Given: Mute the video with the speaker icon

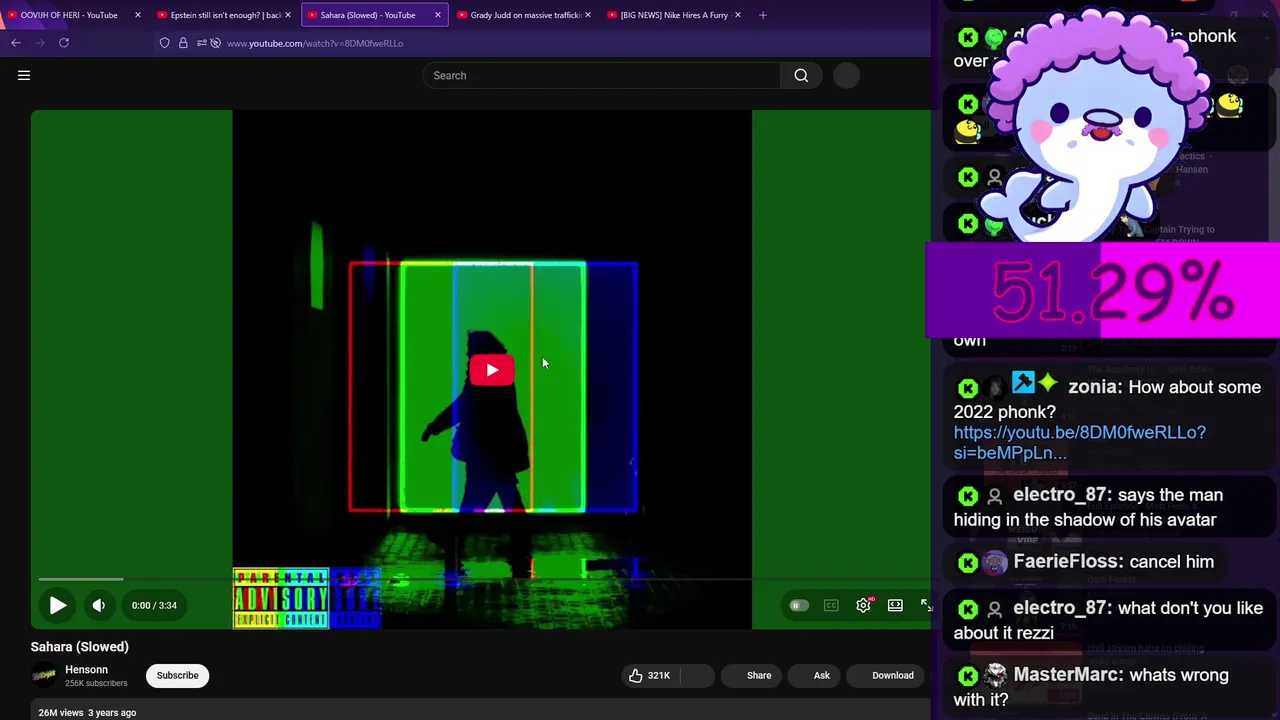Looking at the screenshot, I should tap(98, 605).
